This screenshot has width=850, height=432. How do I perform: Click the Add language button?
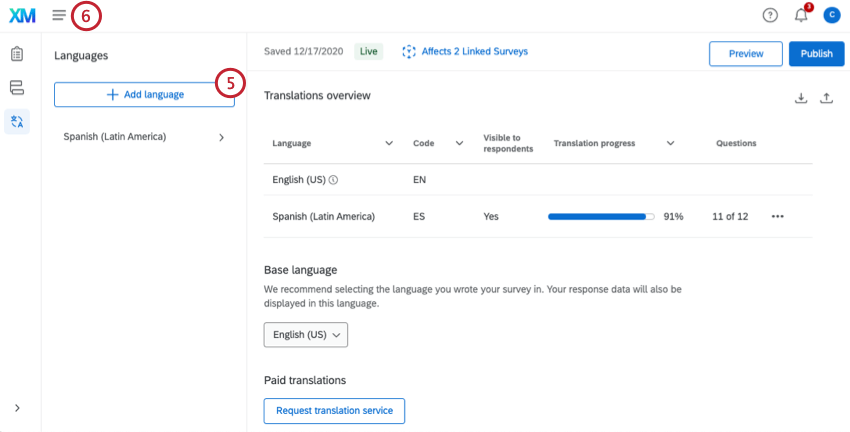tap(144, 94)
